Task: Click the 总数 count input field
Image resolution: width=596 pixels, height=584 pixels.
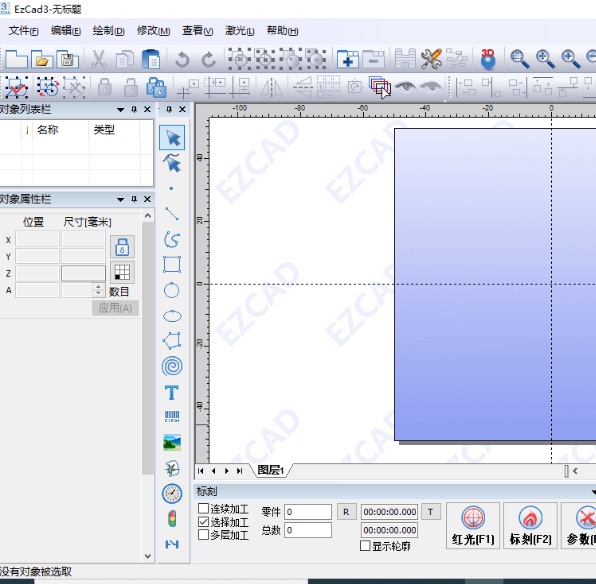Action: (x=308, y=530)
